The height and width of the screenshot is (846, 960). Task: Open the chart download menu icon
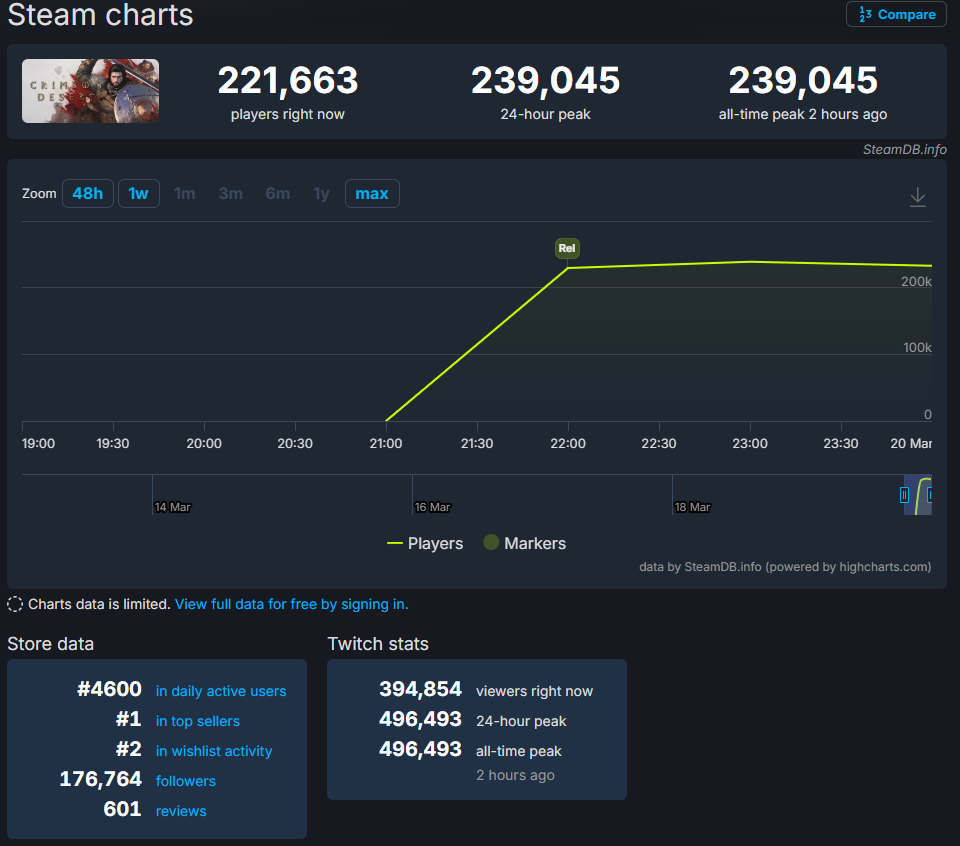tap(917, 197)
